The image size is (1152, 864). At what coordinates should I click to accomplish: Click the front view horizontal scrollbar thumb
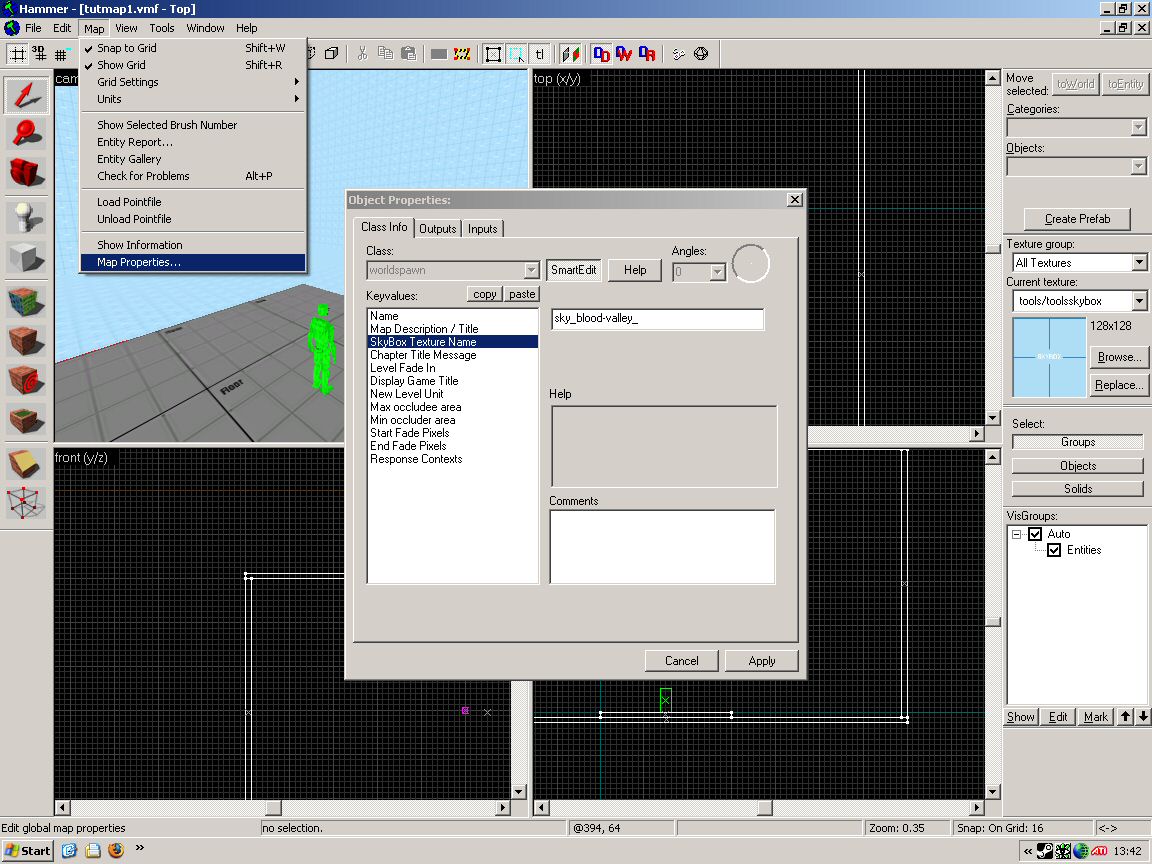274,807
